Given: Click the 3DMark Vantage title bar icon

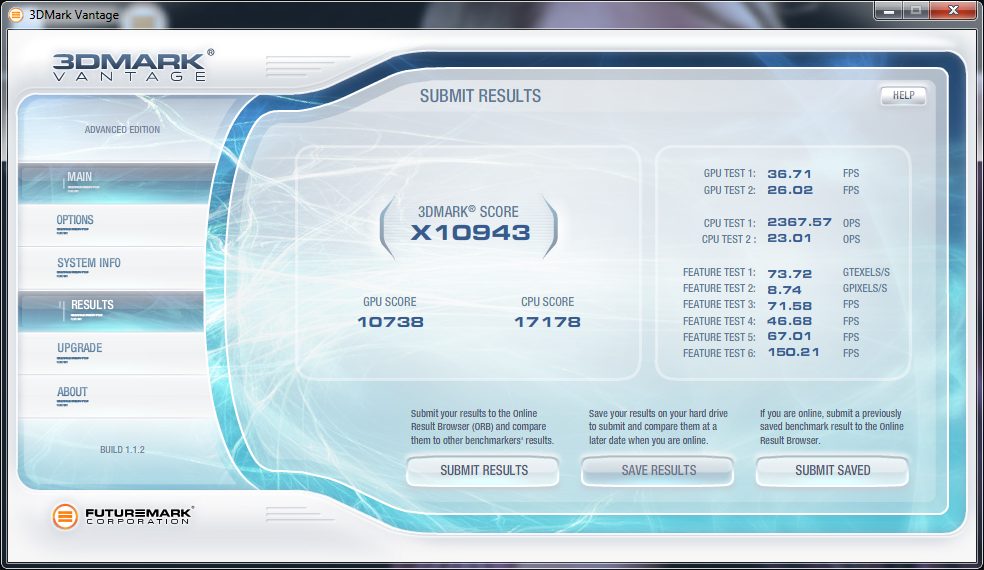Looking at the screenshot, I should (15, 14).
